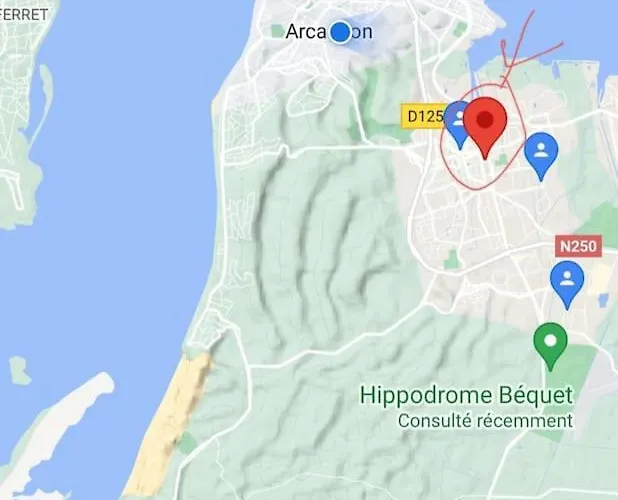Tap the FERRET label at top left
Viewport: 618px width, 500px height.
coord(24,15)
